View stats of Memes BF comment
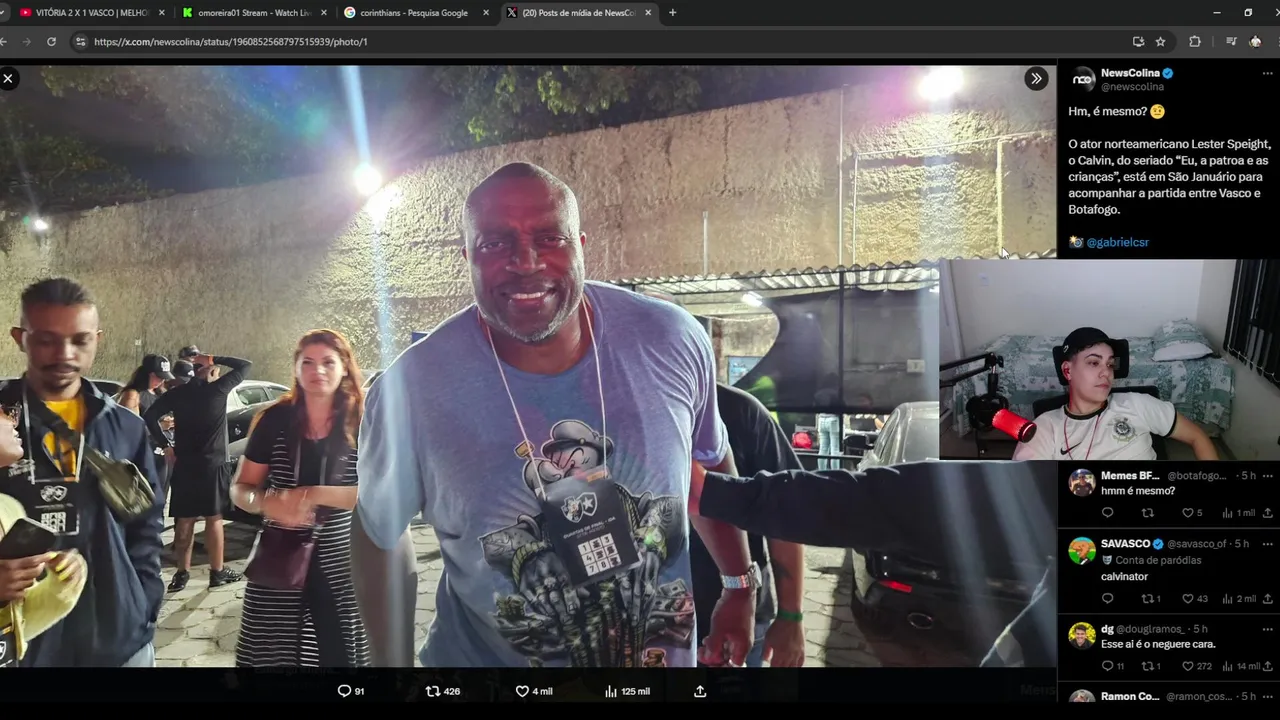 (x=1238, y=513)
